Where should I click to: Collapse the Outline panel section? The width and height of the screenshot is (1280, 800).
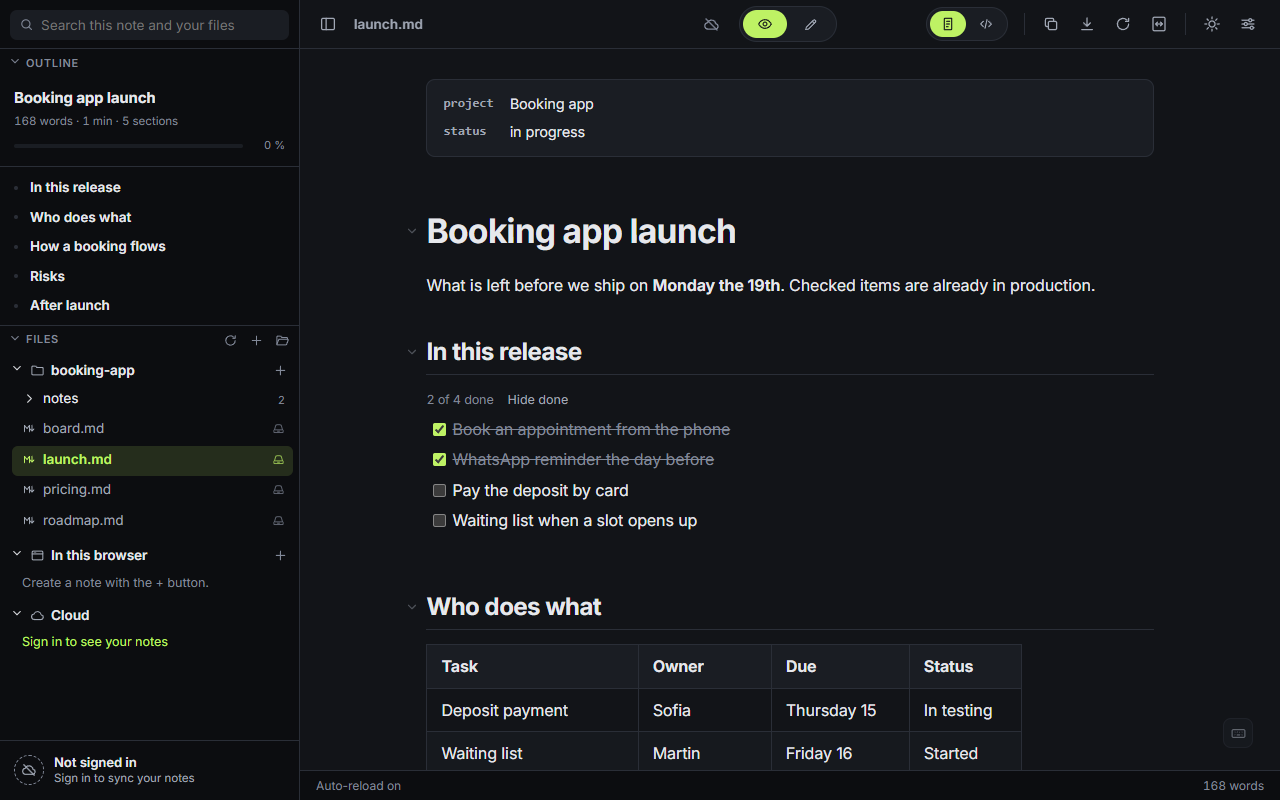click(x=15, y=62)
